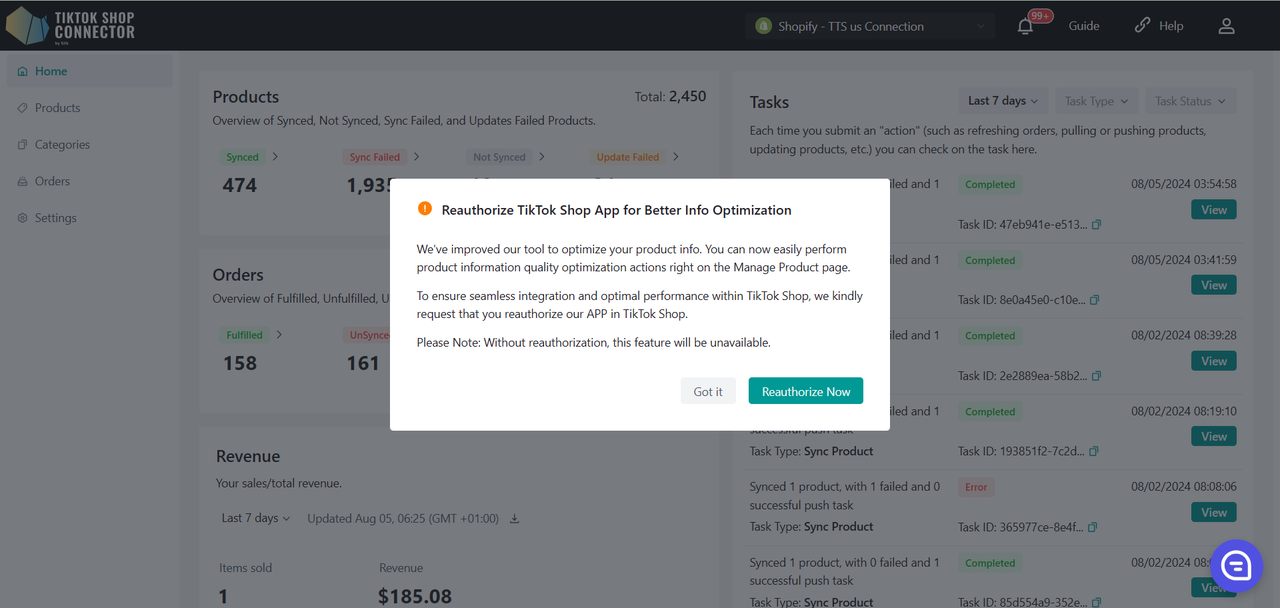This screenshot has height=608, width=1280.
Task: Click the notification bell icon
Action: (x=1025, y=27)
